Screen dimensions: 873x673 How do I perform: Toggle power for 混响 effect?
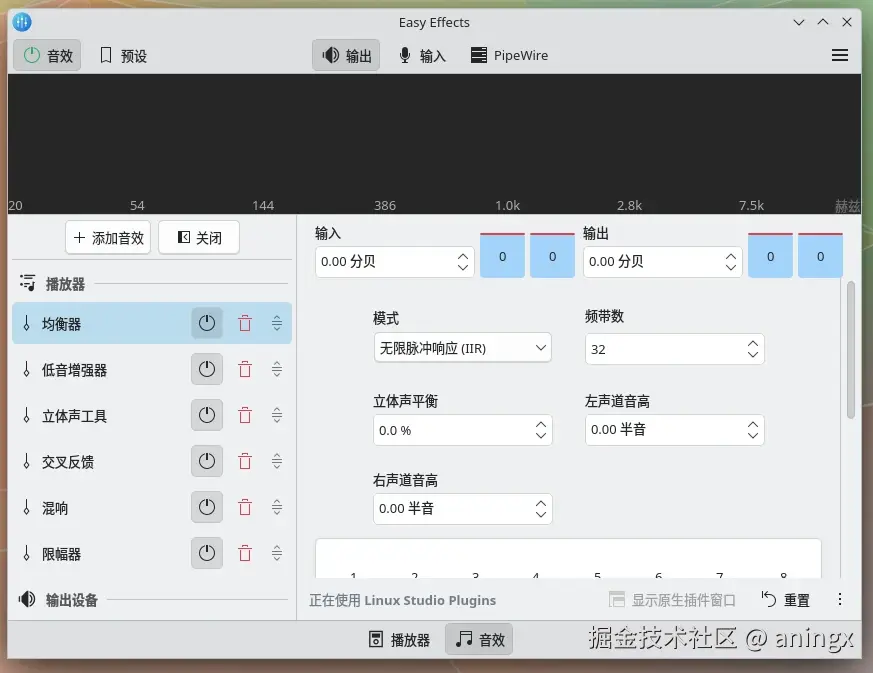point(207,507)
